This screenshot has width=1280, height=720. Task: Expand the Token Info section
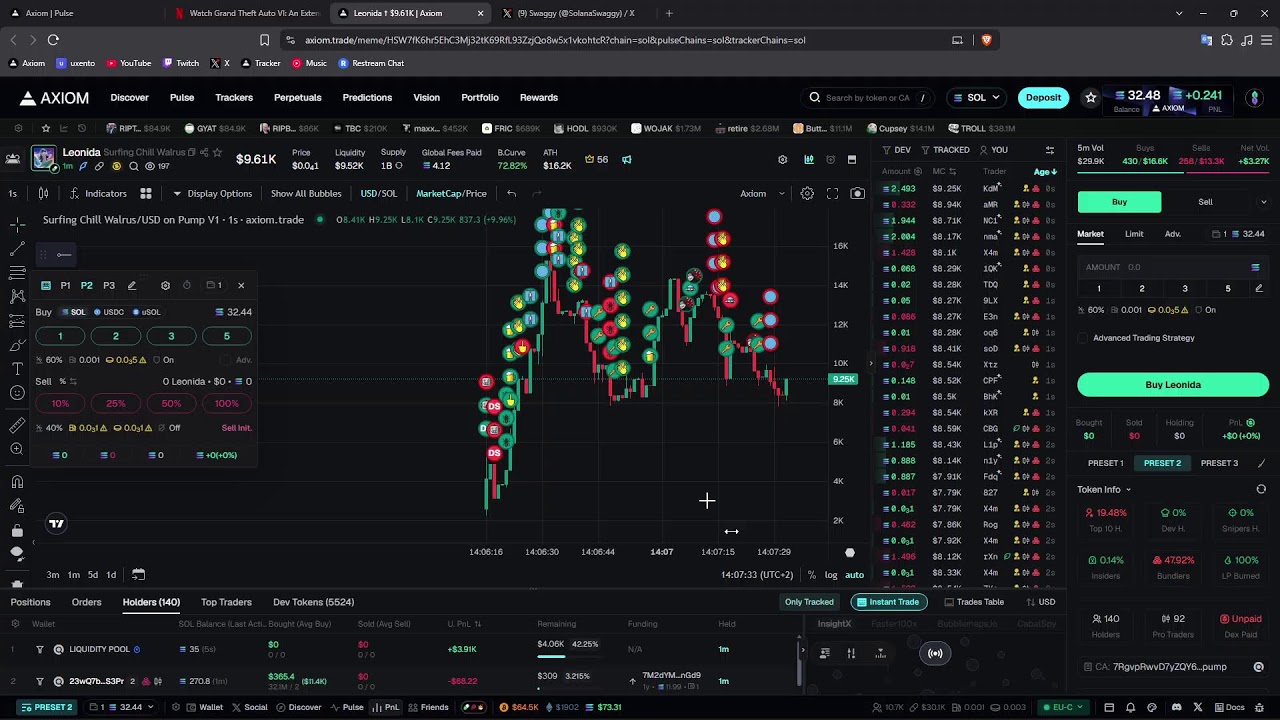pyautogui.click(x=1104, y=489)
